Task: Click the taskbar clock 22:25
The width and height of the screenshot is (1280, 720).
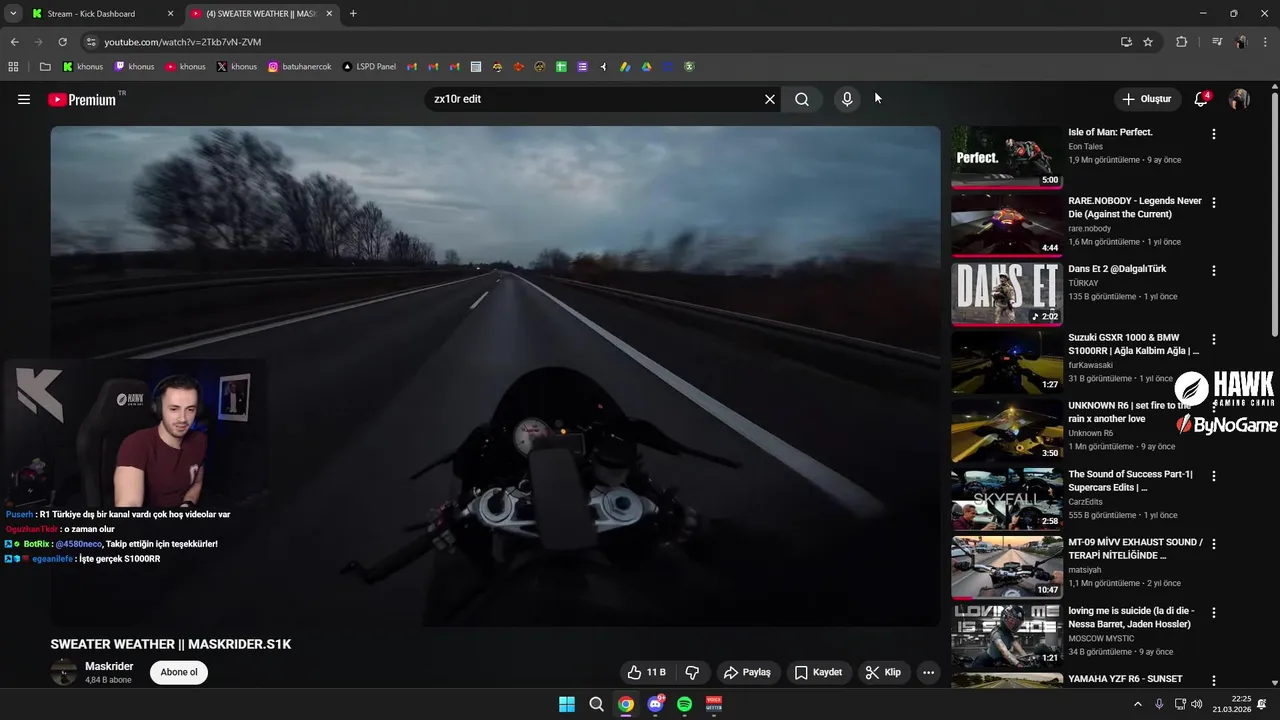Action: [1232, 704]
